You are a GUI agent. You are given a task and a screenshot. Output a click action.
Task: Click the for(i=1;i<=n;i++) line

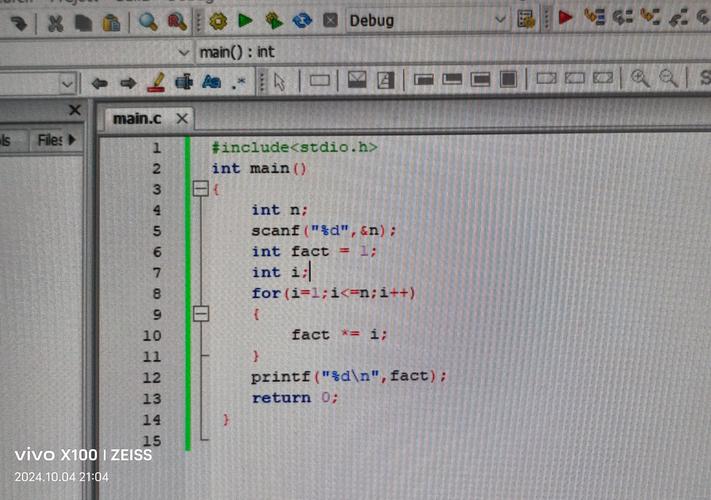(333, 293)
